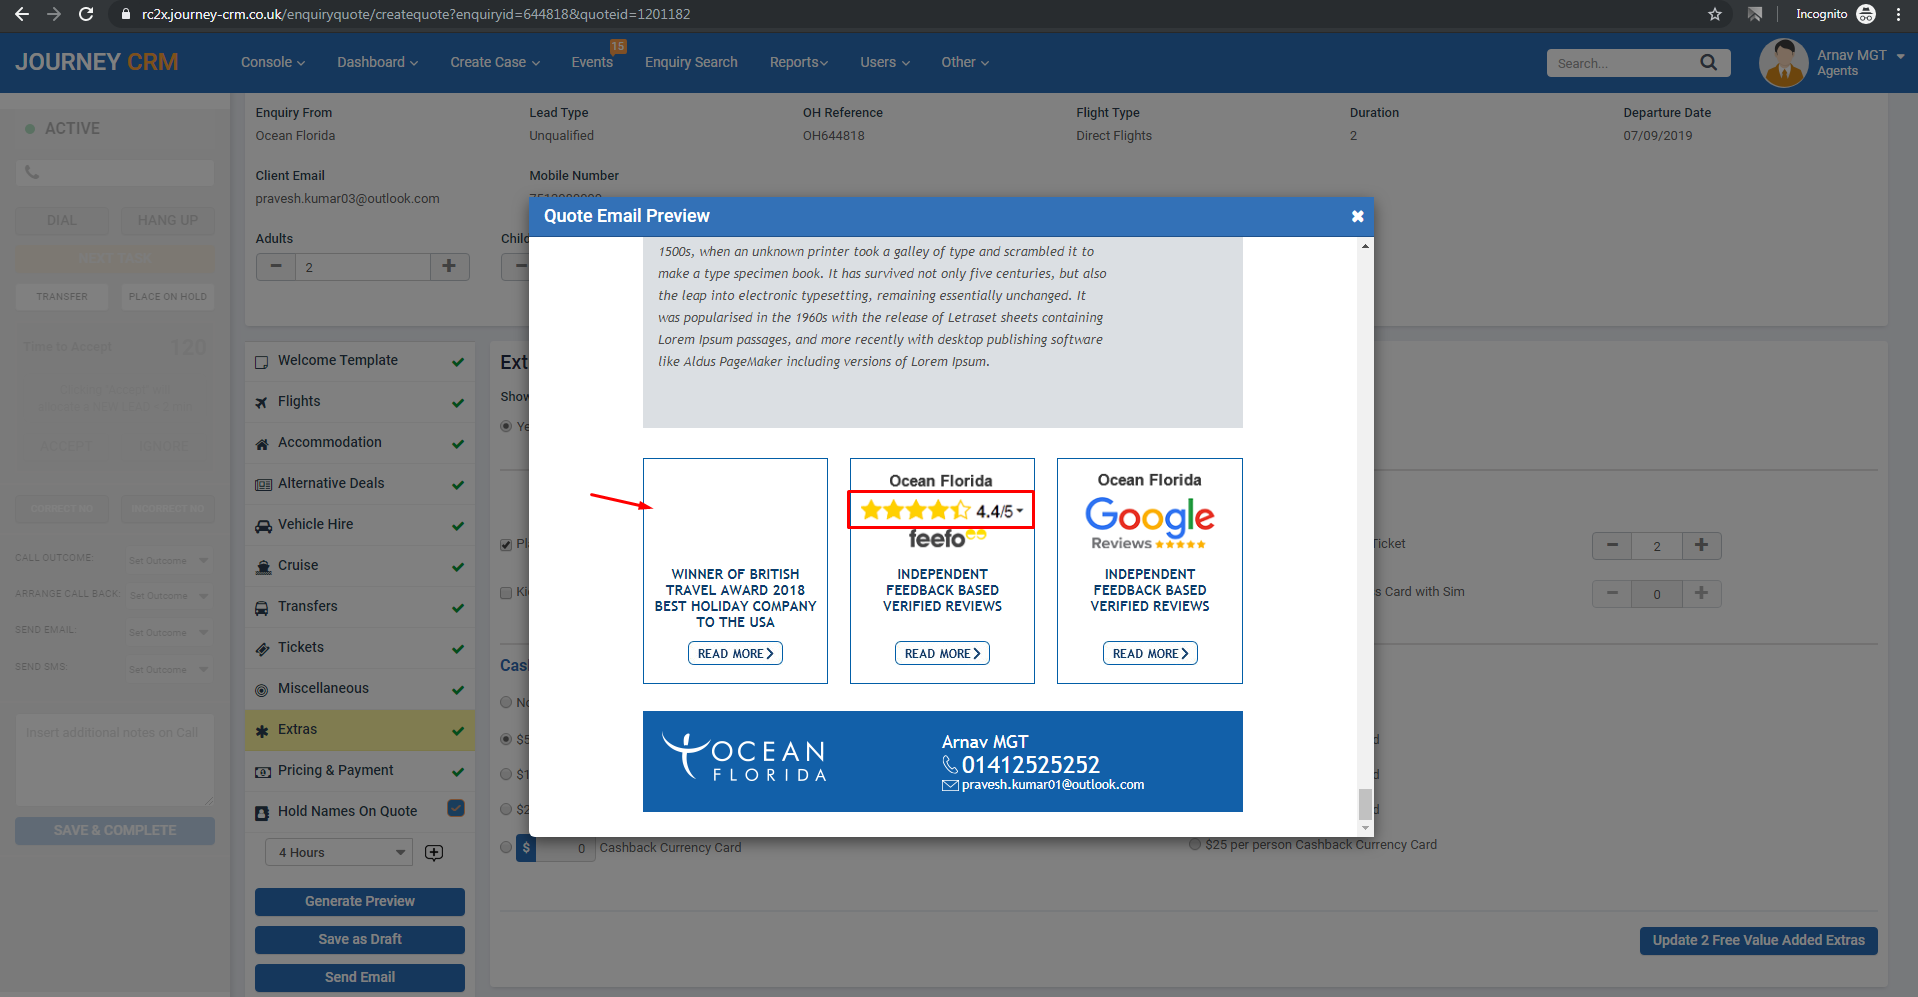Image resolution: width=1918 pixels, height=997 pixels.
Task: Select the Flights section label
Action: (299, 401)
